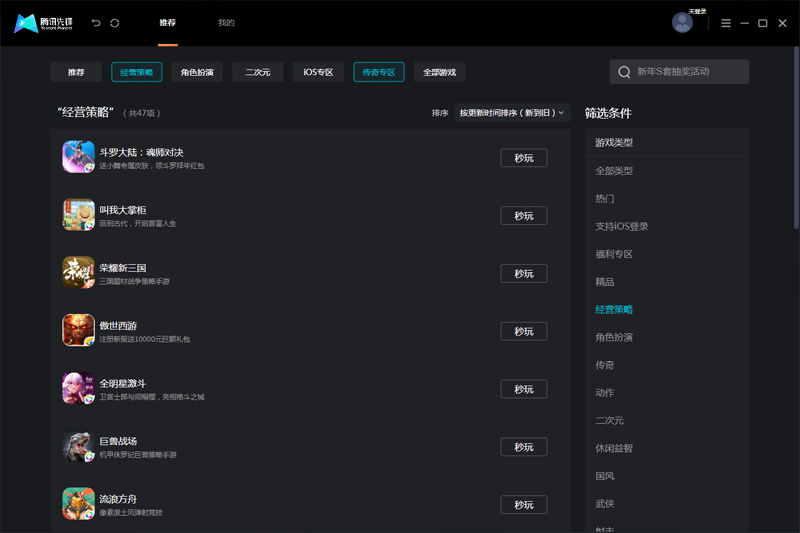Filter by 经营策略 in sidebar
The image size is (800, 533).
614,310
